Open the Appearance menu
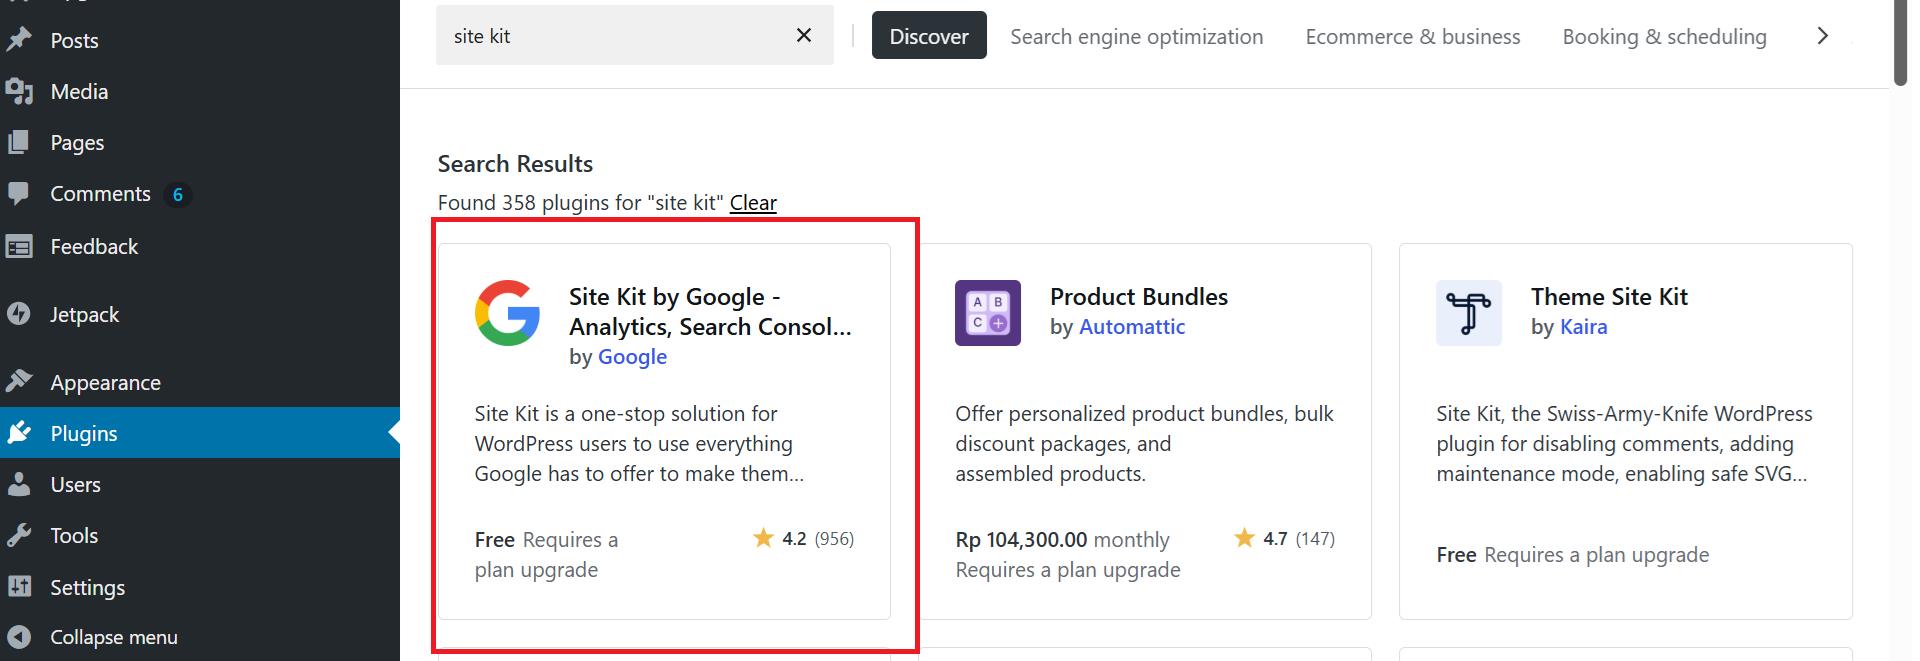Screen dimensions: 1920x661 [x=105, y=382]
